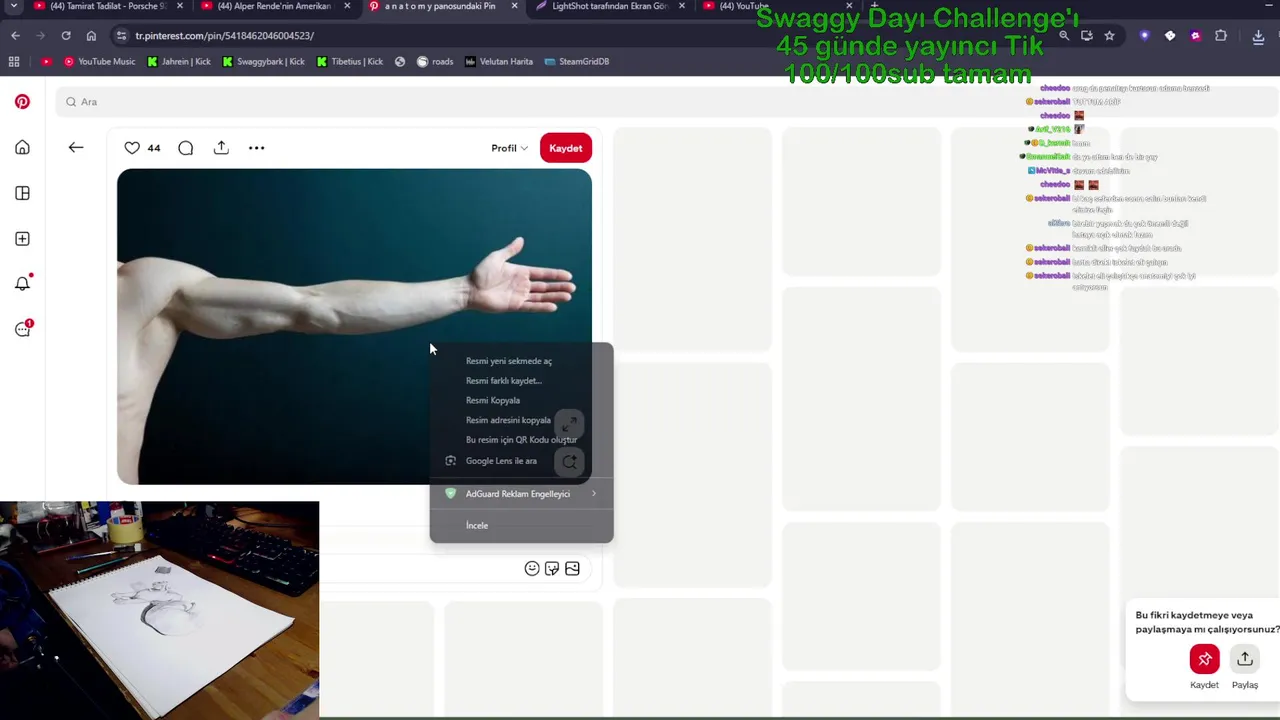Click the 44 likes count

154,148
